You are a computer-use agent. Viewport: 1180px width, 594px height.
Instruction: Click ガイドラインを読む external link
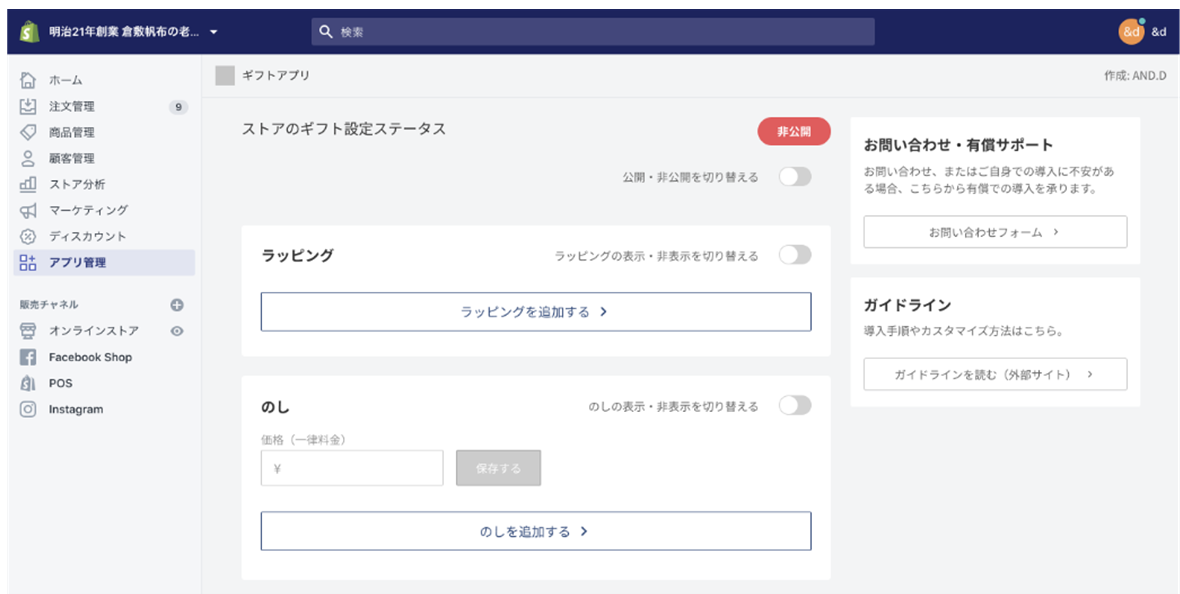click(995, 374)
